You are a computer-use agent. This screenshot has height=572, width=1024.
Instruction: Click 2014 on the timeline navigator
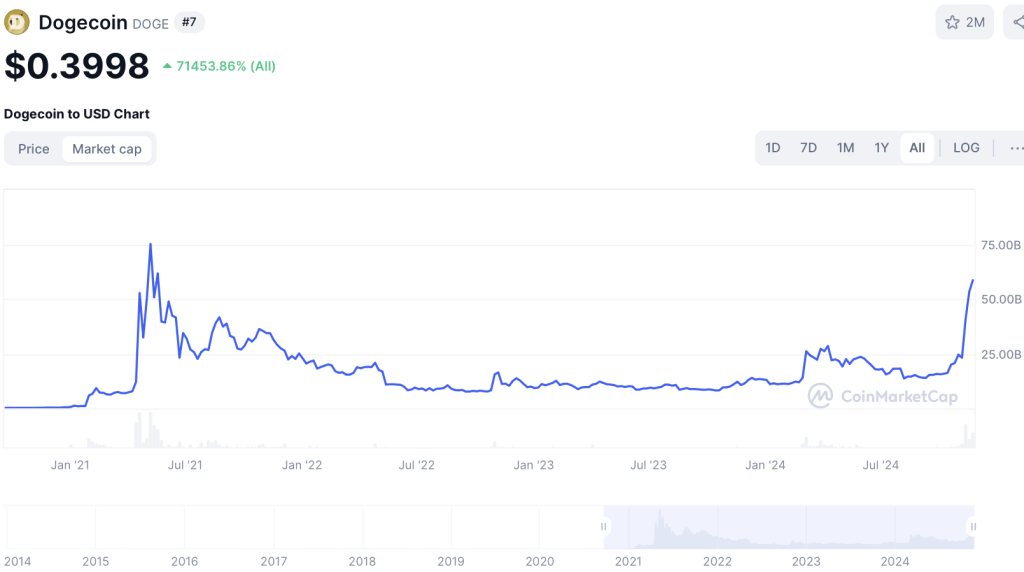click(18, 562)
